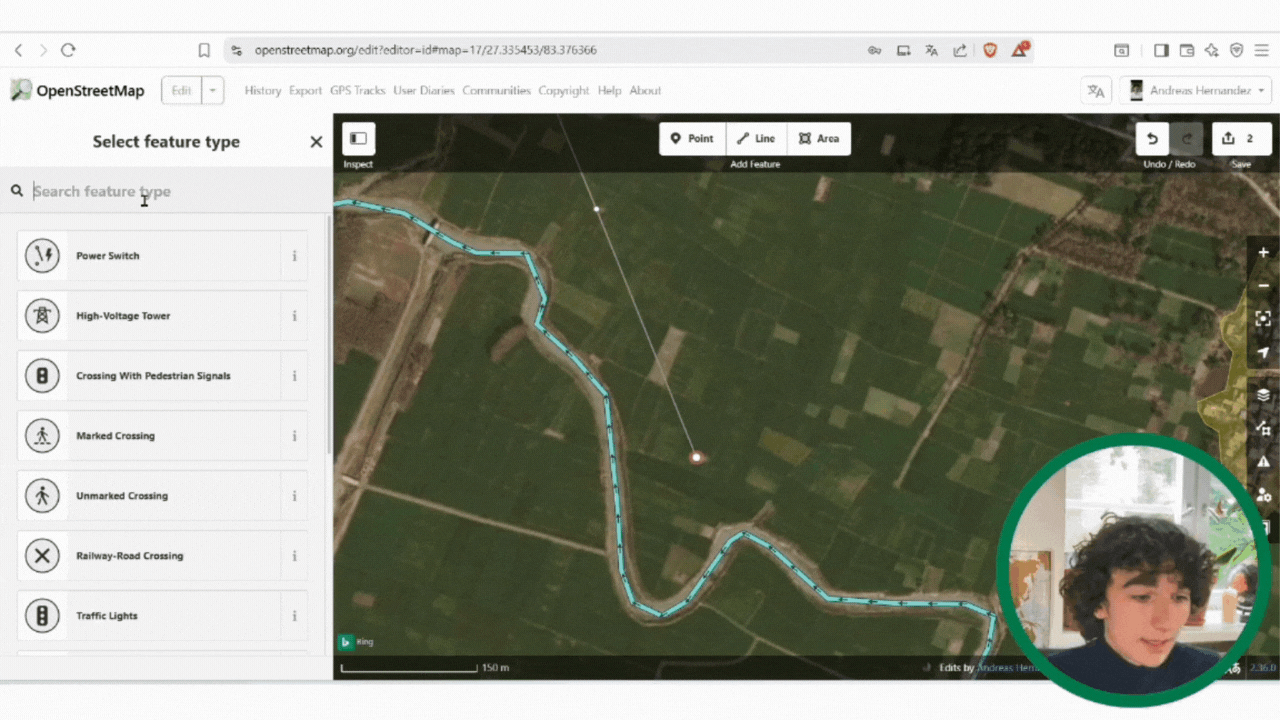Image resolution: width=1280 pixels, height=720 pixels.
Task: Show info for Power Switch
Action: (x=294, y=256)
